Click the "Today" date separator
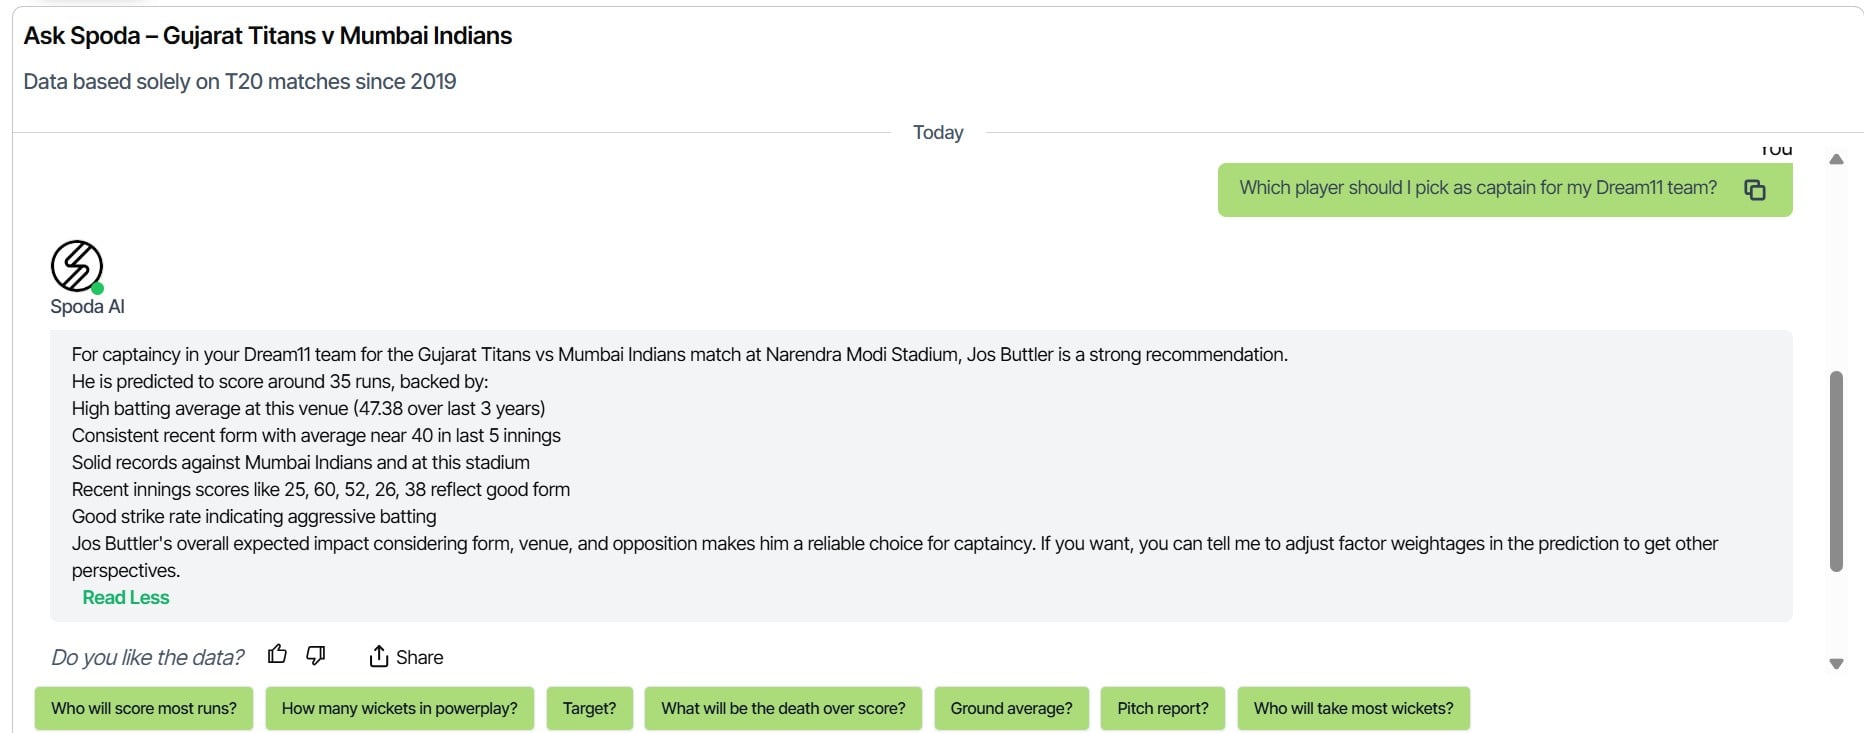1870x733 pixels. point(938,133)
